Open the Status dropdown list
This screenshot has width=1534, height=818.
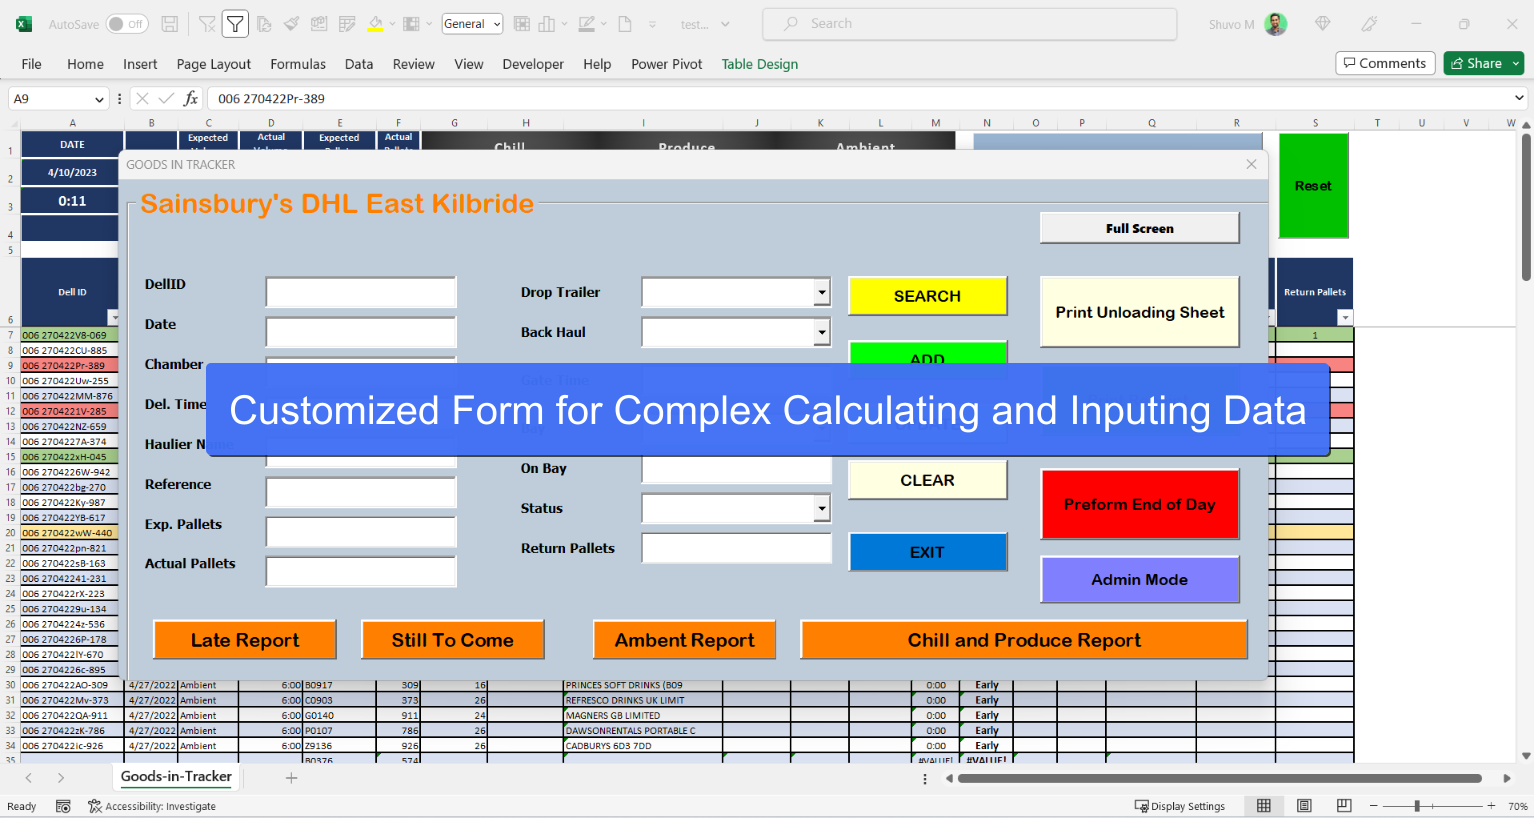coord(821,508)
